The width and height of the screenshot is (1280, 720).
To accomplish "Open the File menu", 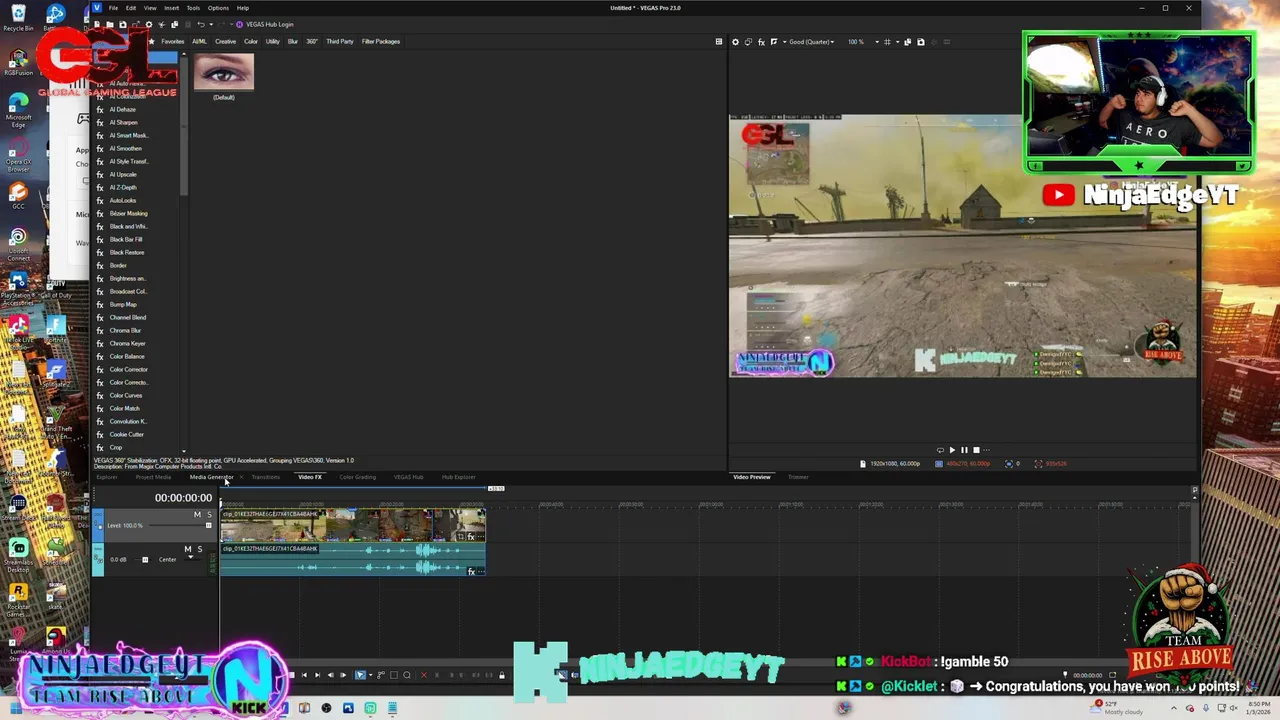I will pyautogui.click(x=113, y=8).
